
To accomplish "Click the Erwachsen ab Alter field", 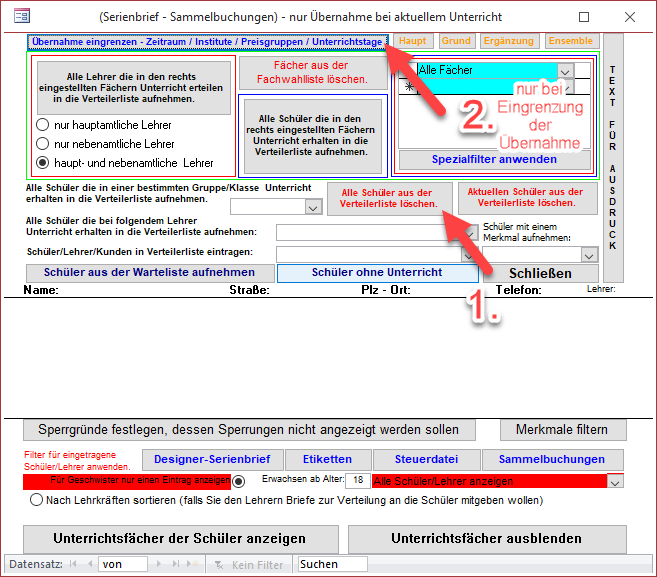I will point(357,480).
